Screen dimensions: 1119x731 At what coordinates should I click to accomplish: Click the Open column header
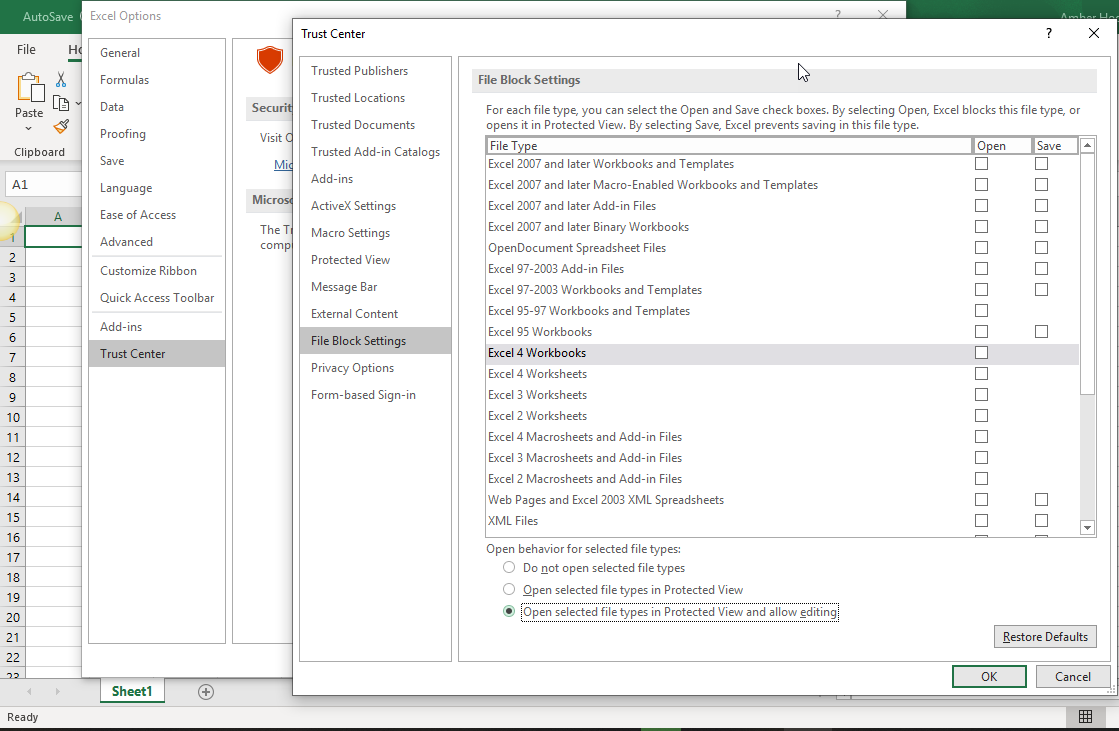coord(1003,146)
